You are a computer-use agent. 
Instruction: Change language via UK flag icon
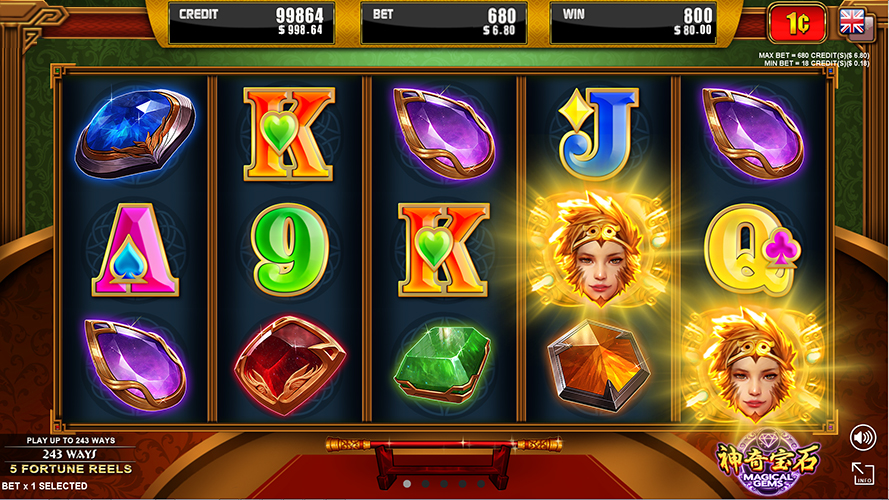point(852,23)
